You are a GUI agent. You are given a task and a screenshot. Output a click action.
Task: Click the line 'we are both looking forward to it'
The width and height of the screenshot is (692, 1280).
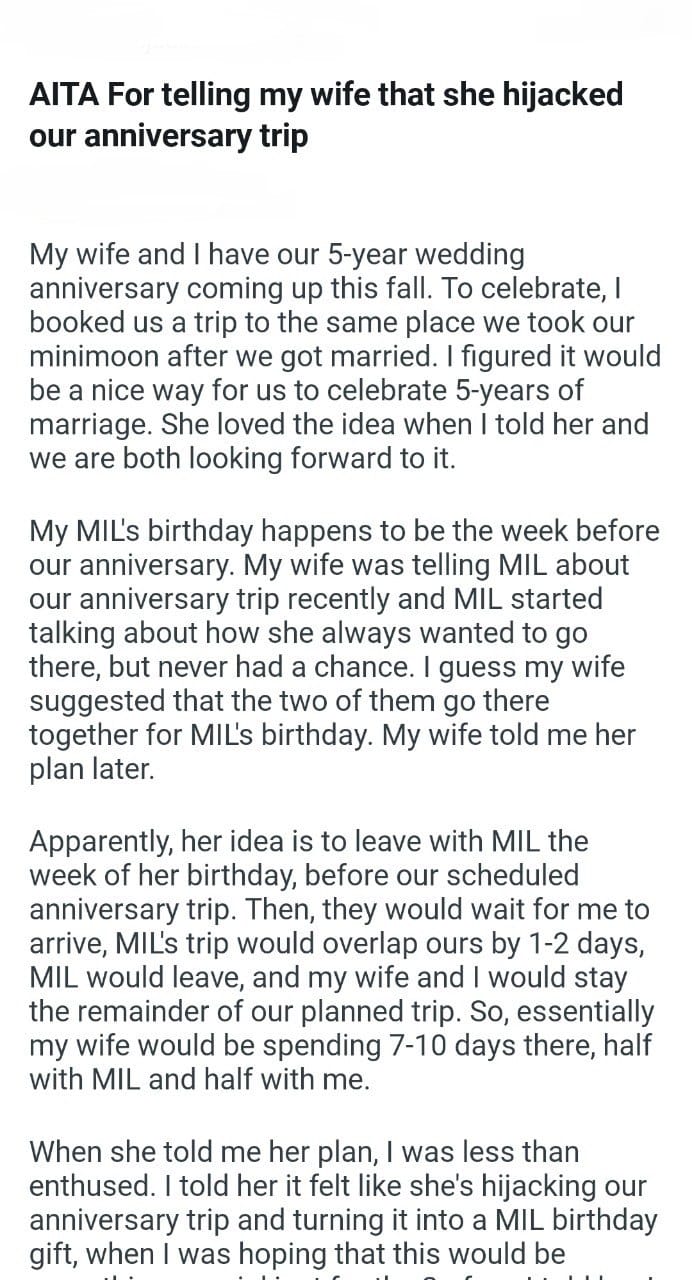pyautogui.click(x=242, y=458)
